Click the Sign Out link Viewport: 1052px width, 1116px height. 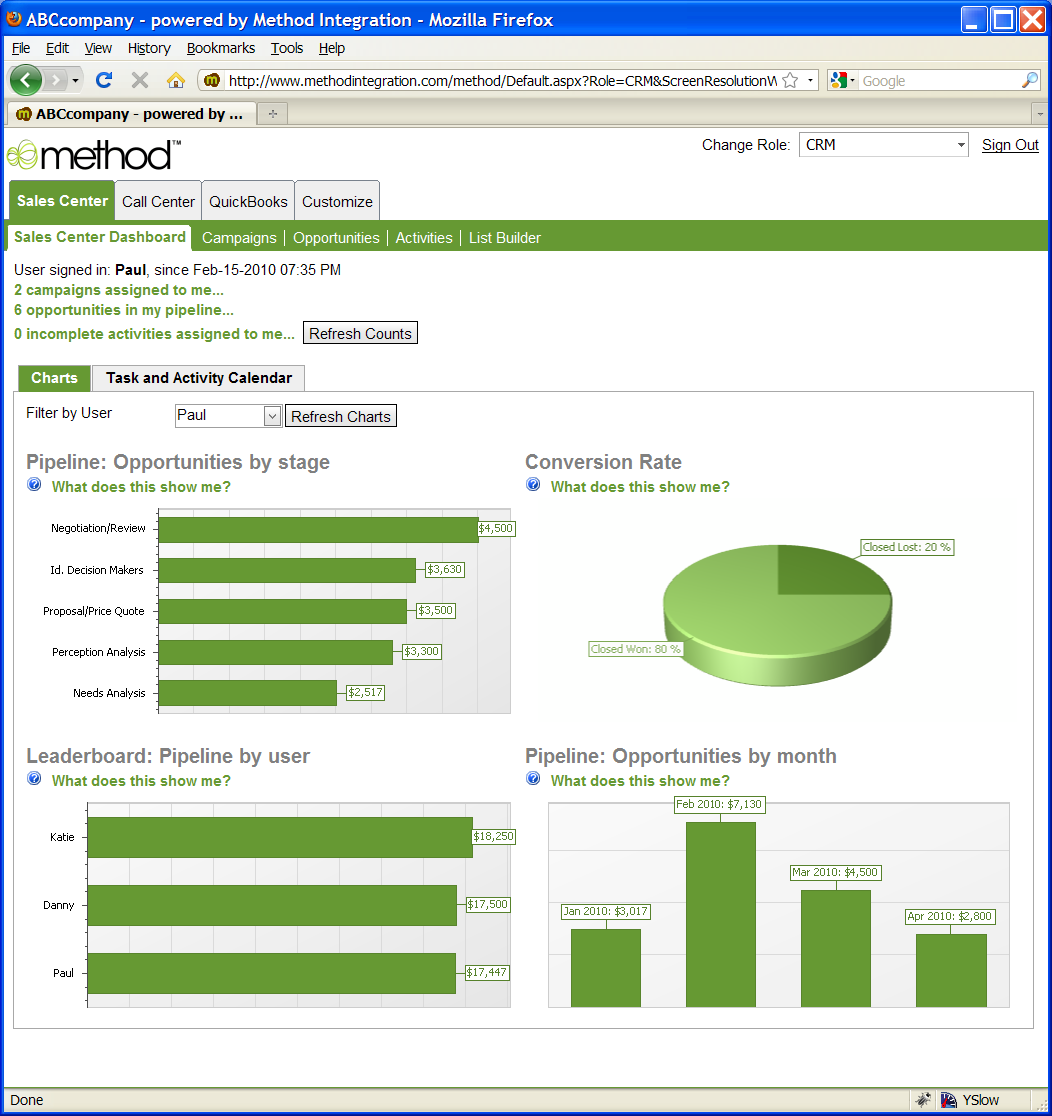coord(1010,145)
